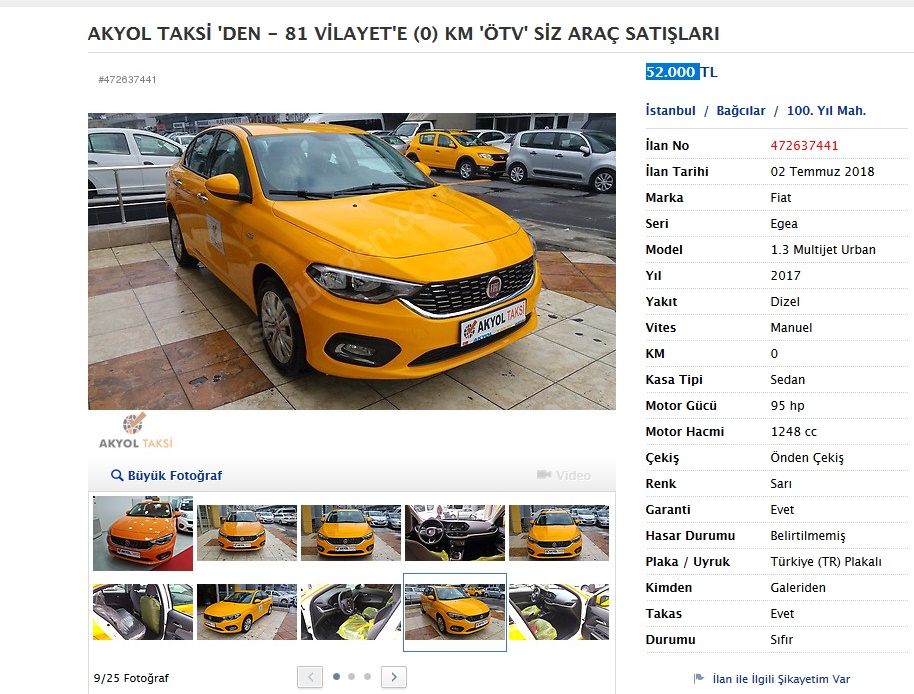Image resolution: width=914 pixels, height=694 pixels.
Task: Open the dashboard interior thumbnail in the top row
Action: (454, 532)
